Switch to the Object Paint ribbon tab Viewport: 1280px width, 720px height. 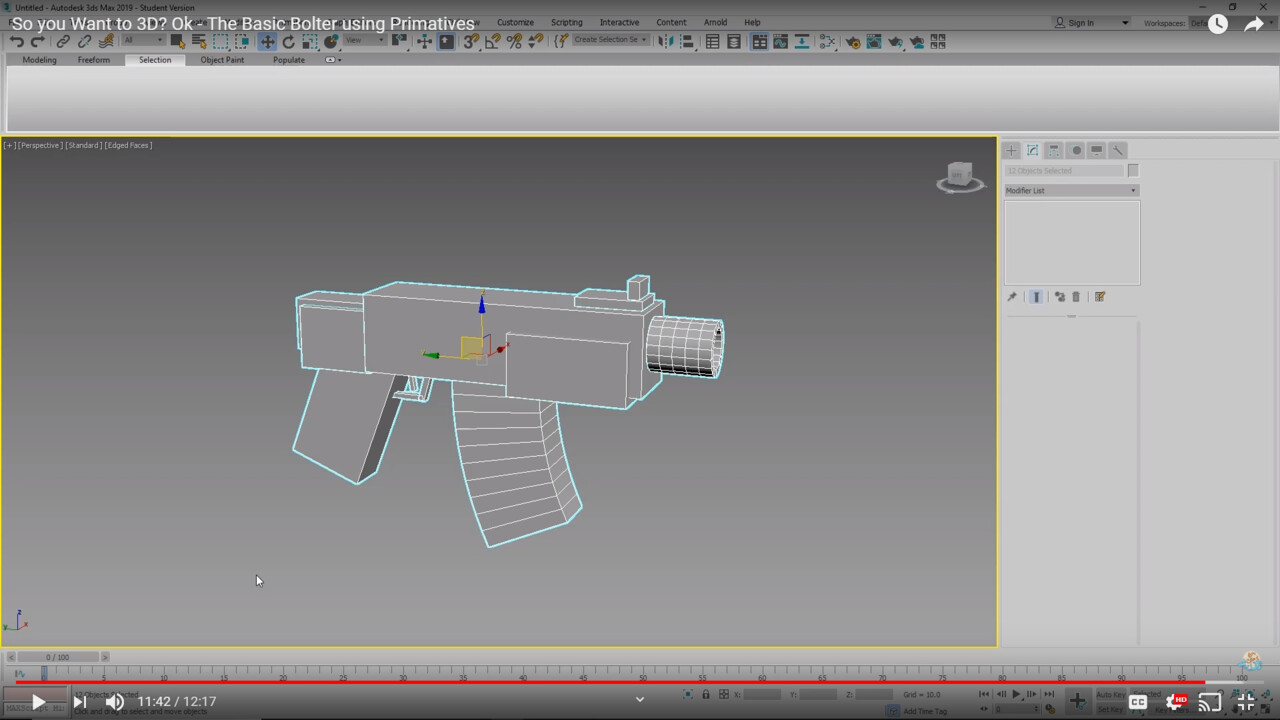point(222,60)
